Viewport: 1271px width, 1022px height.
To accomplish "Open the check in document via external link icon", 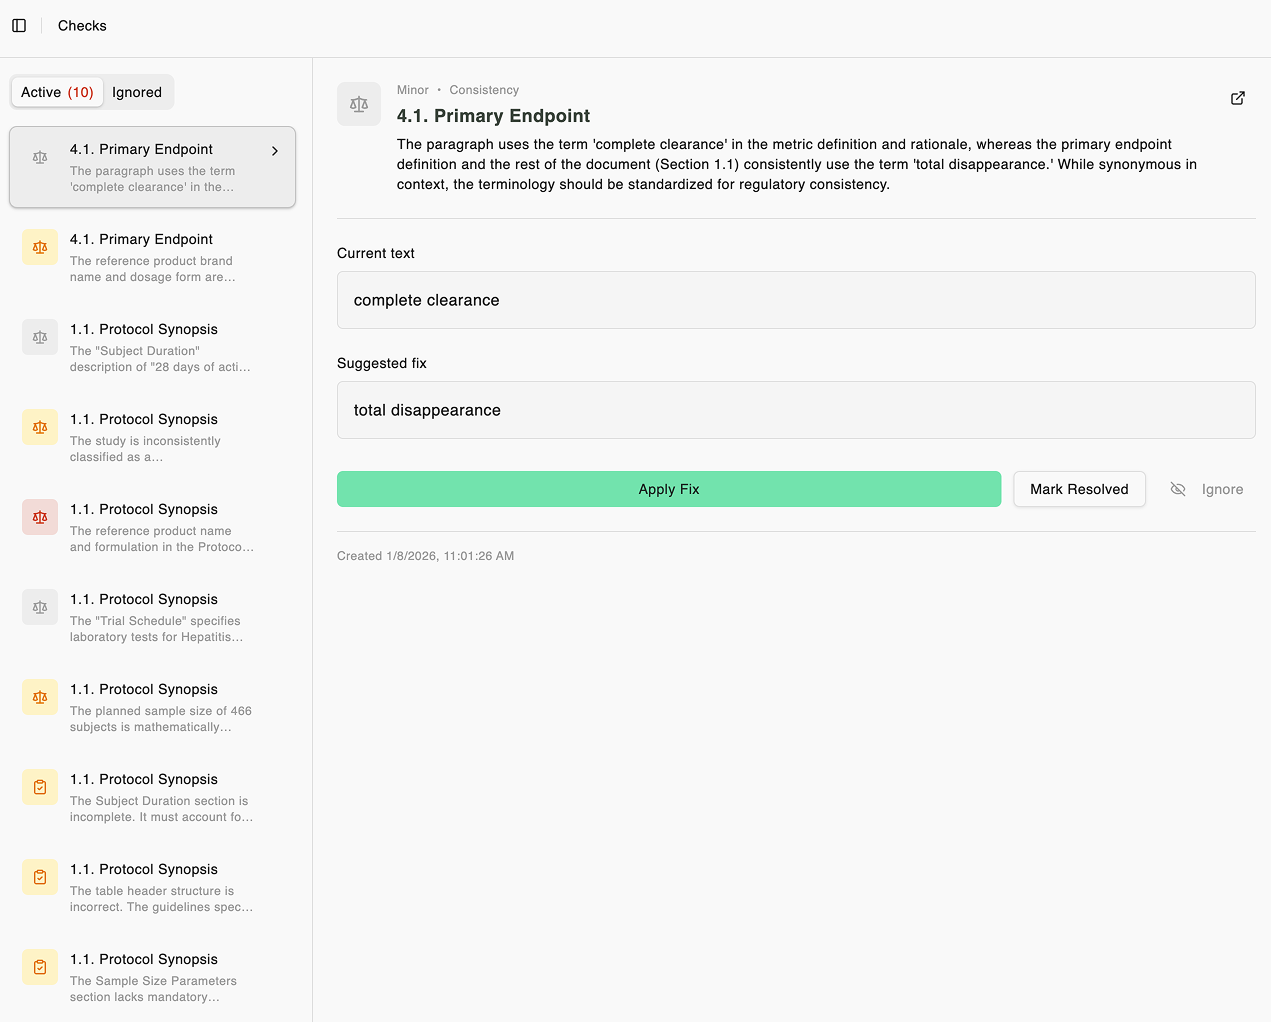I will pos(1237,98).
